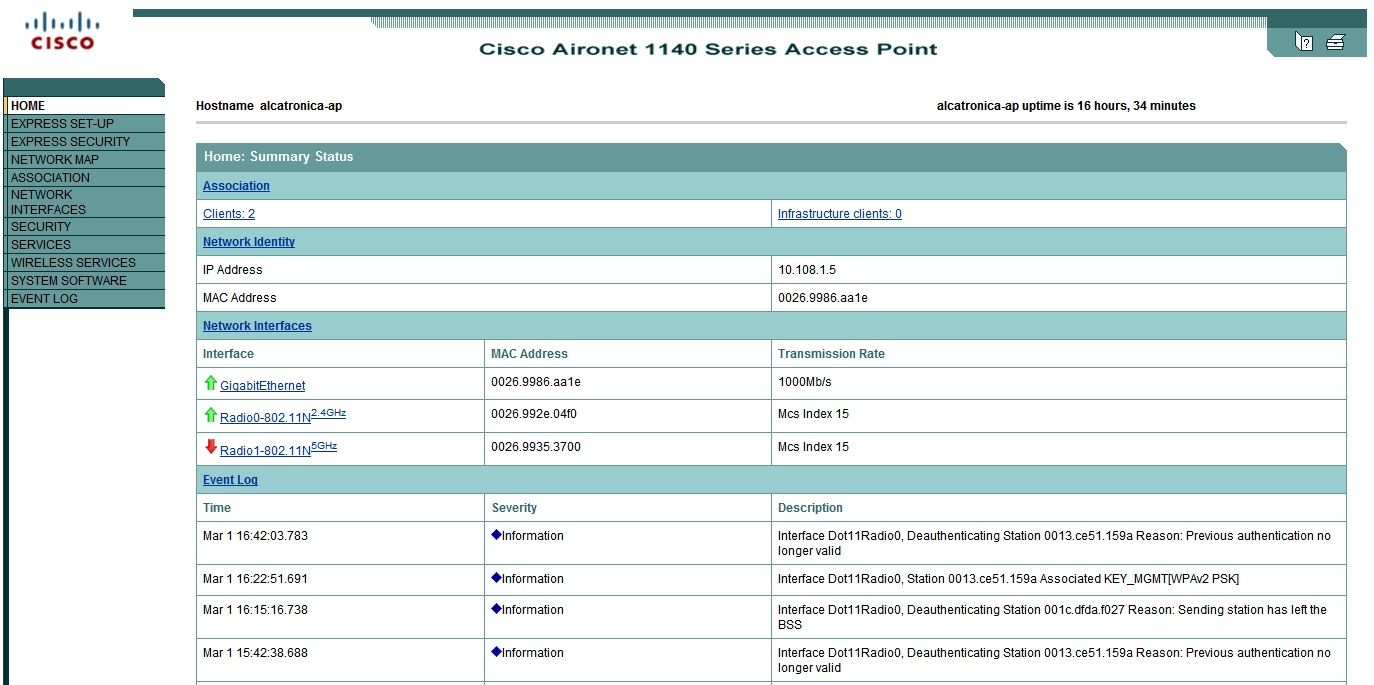Click the Network Identity section heading link
The height and width of the screenshot is (685, 1374).
[248, 242]
